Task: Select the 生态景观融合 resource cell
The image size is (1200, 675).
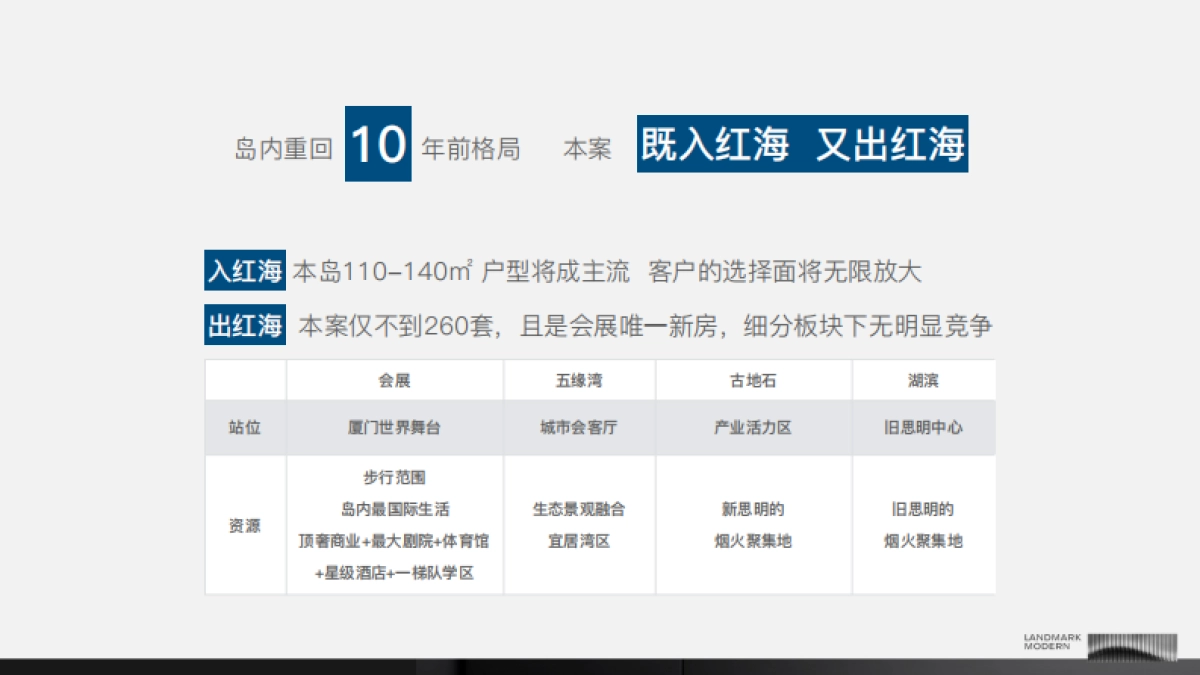Action: 579,509
